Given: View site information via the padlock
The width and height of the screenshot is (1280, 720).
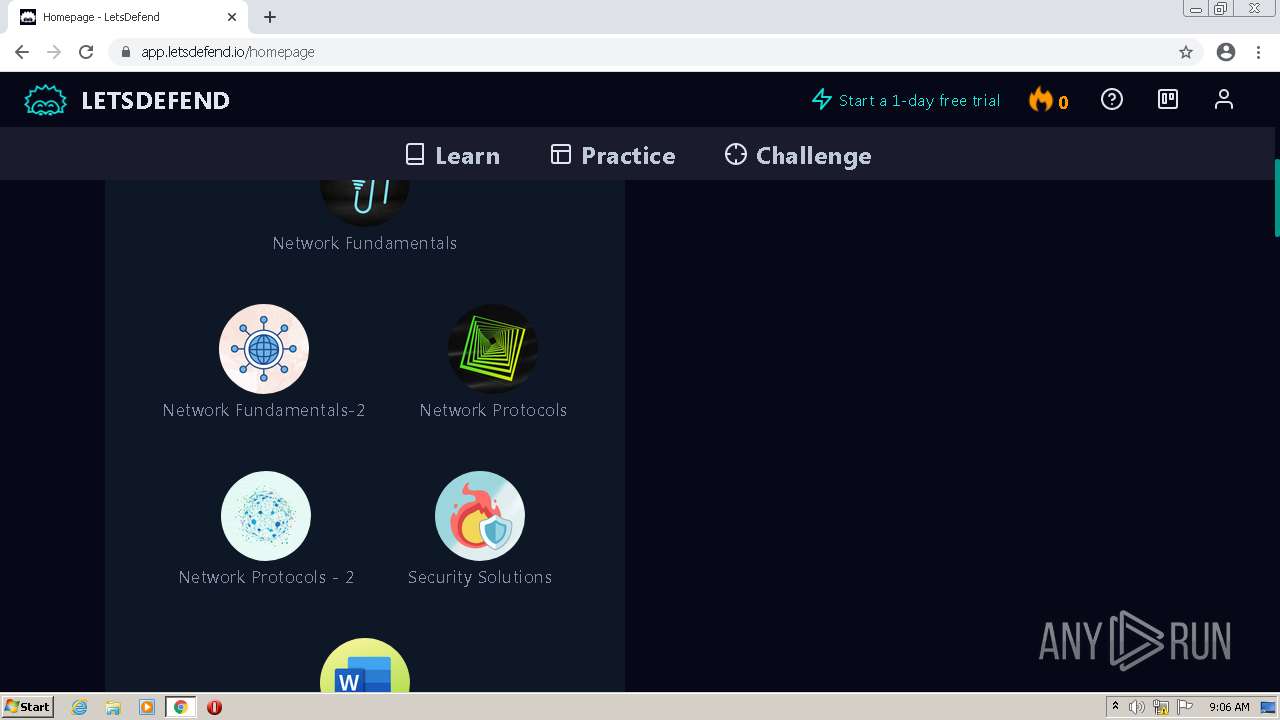Looking at the screenshot, I should pyautogui.click(x=125, y=52).
